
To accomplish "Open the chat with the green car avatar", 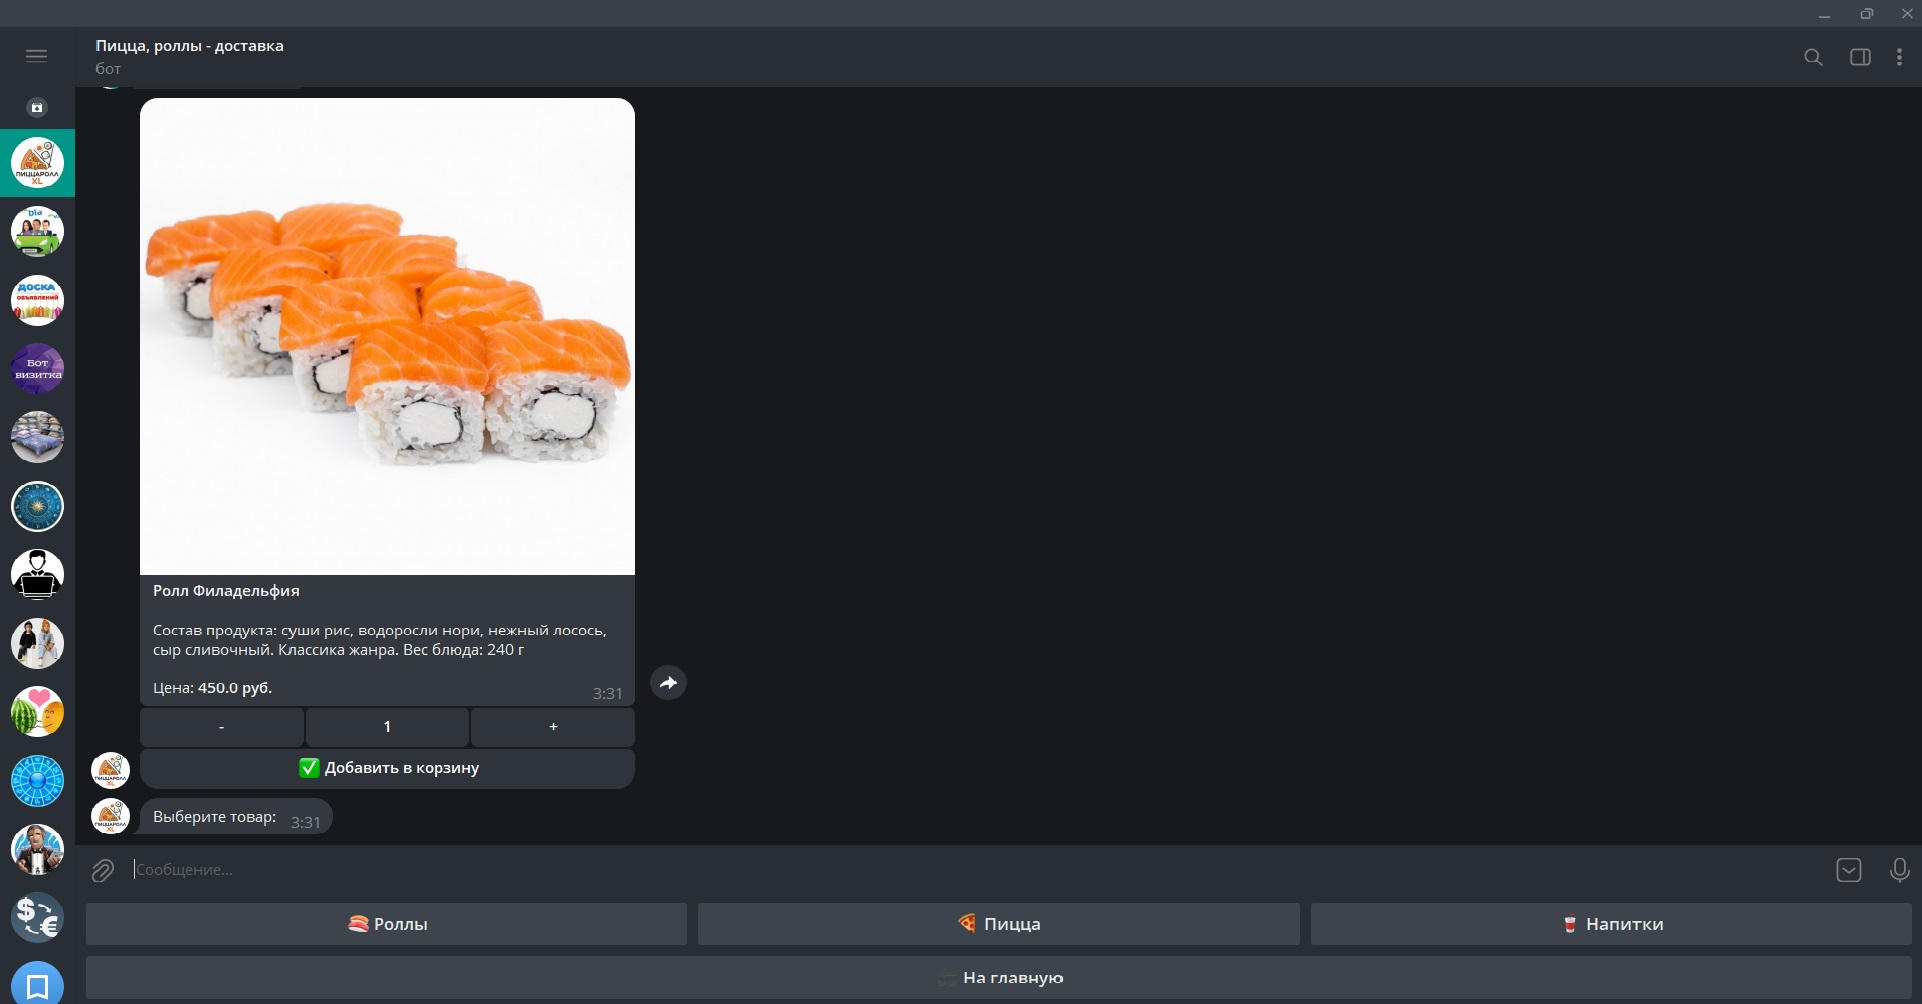I will tap(37, 231).
